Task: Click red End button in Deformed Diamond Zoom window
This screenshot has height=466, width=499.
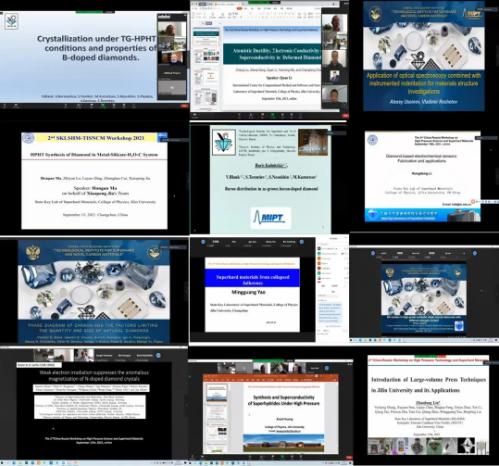Action: point(345,116)
